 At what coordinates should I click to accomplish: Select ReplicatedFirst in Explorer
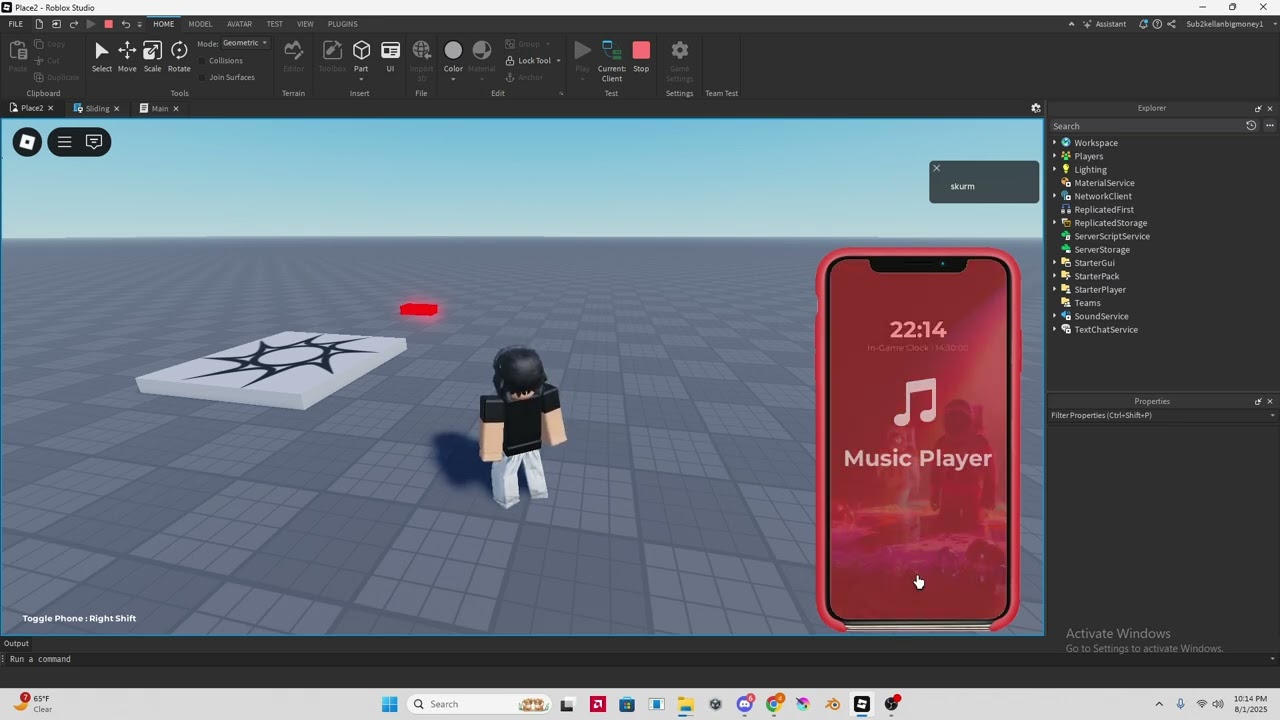[1104, 210]
